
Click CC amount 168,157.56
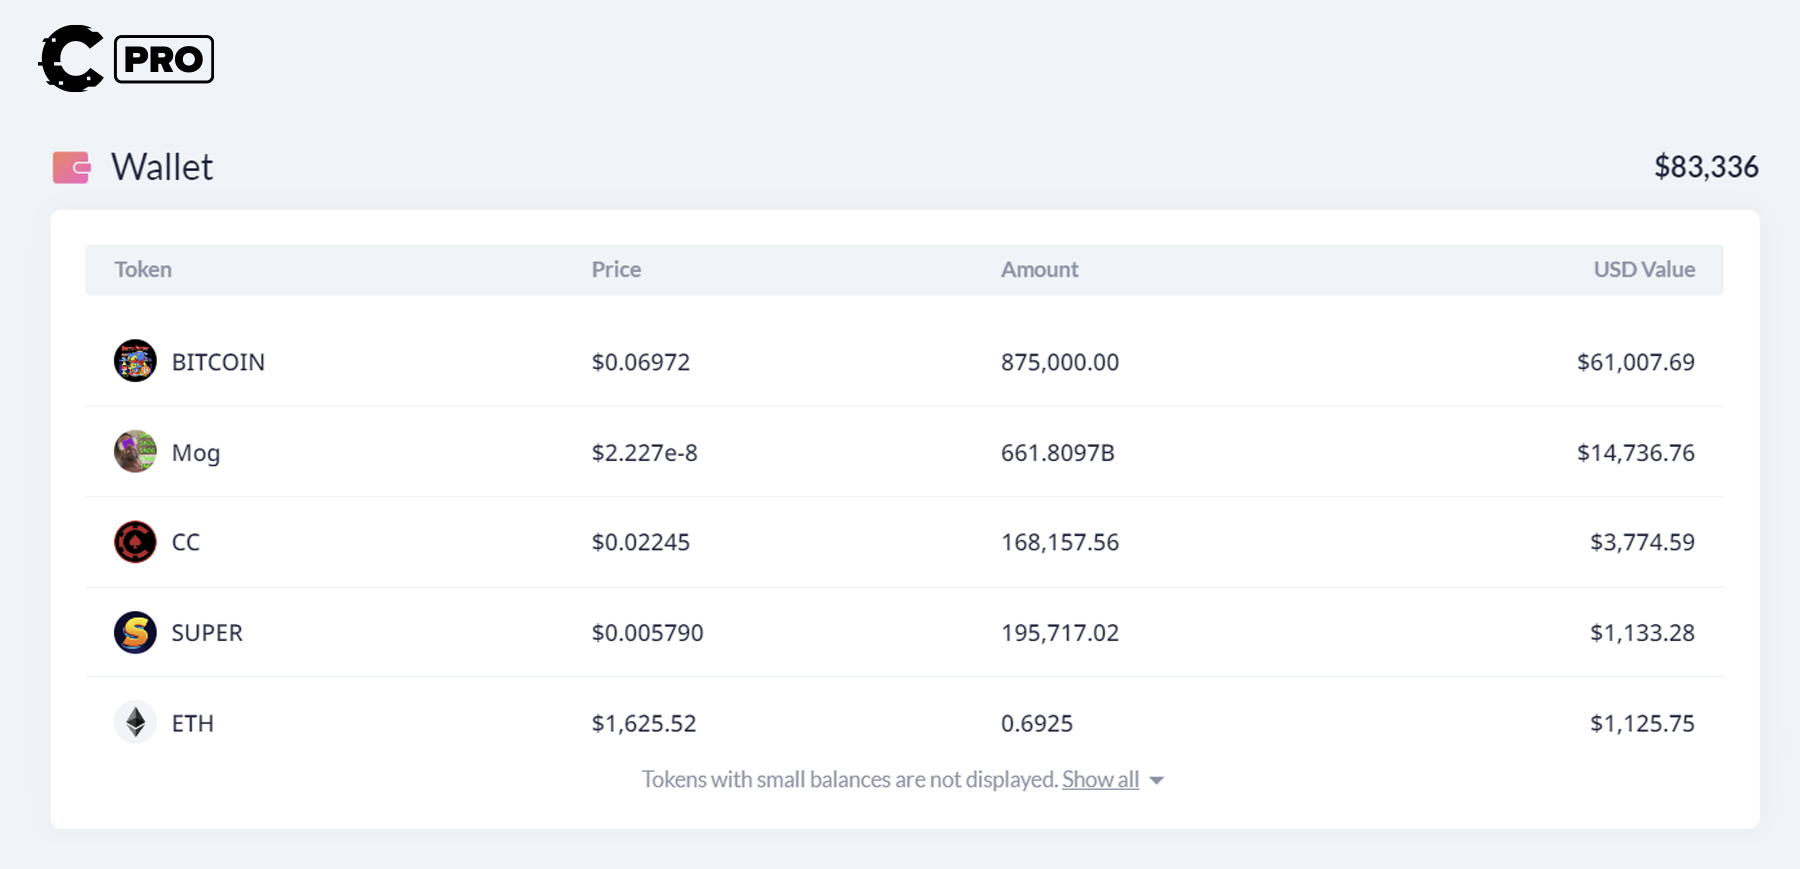click(x=1060, y=542)
